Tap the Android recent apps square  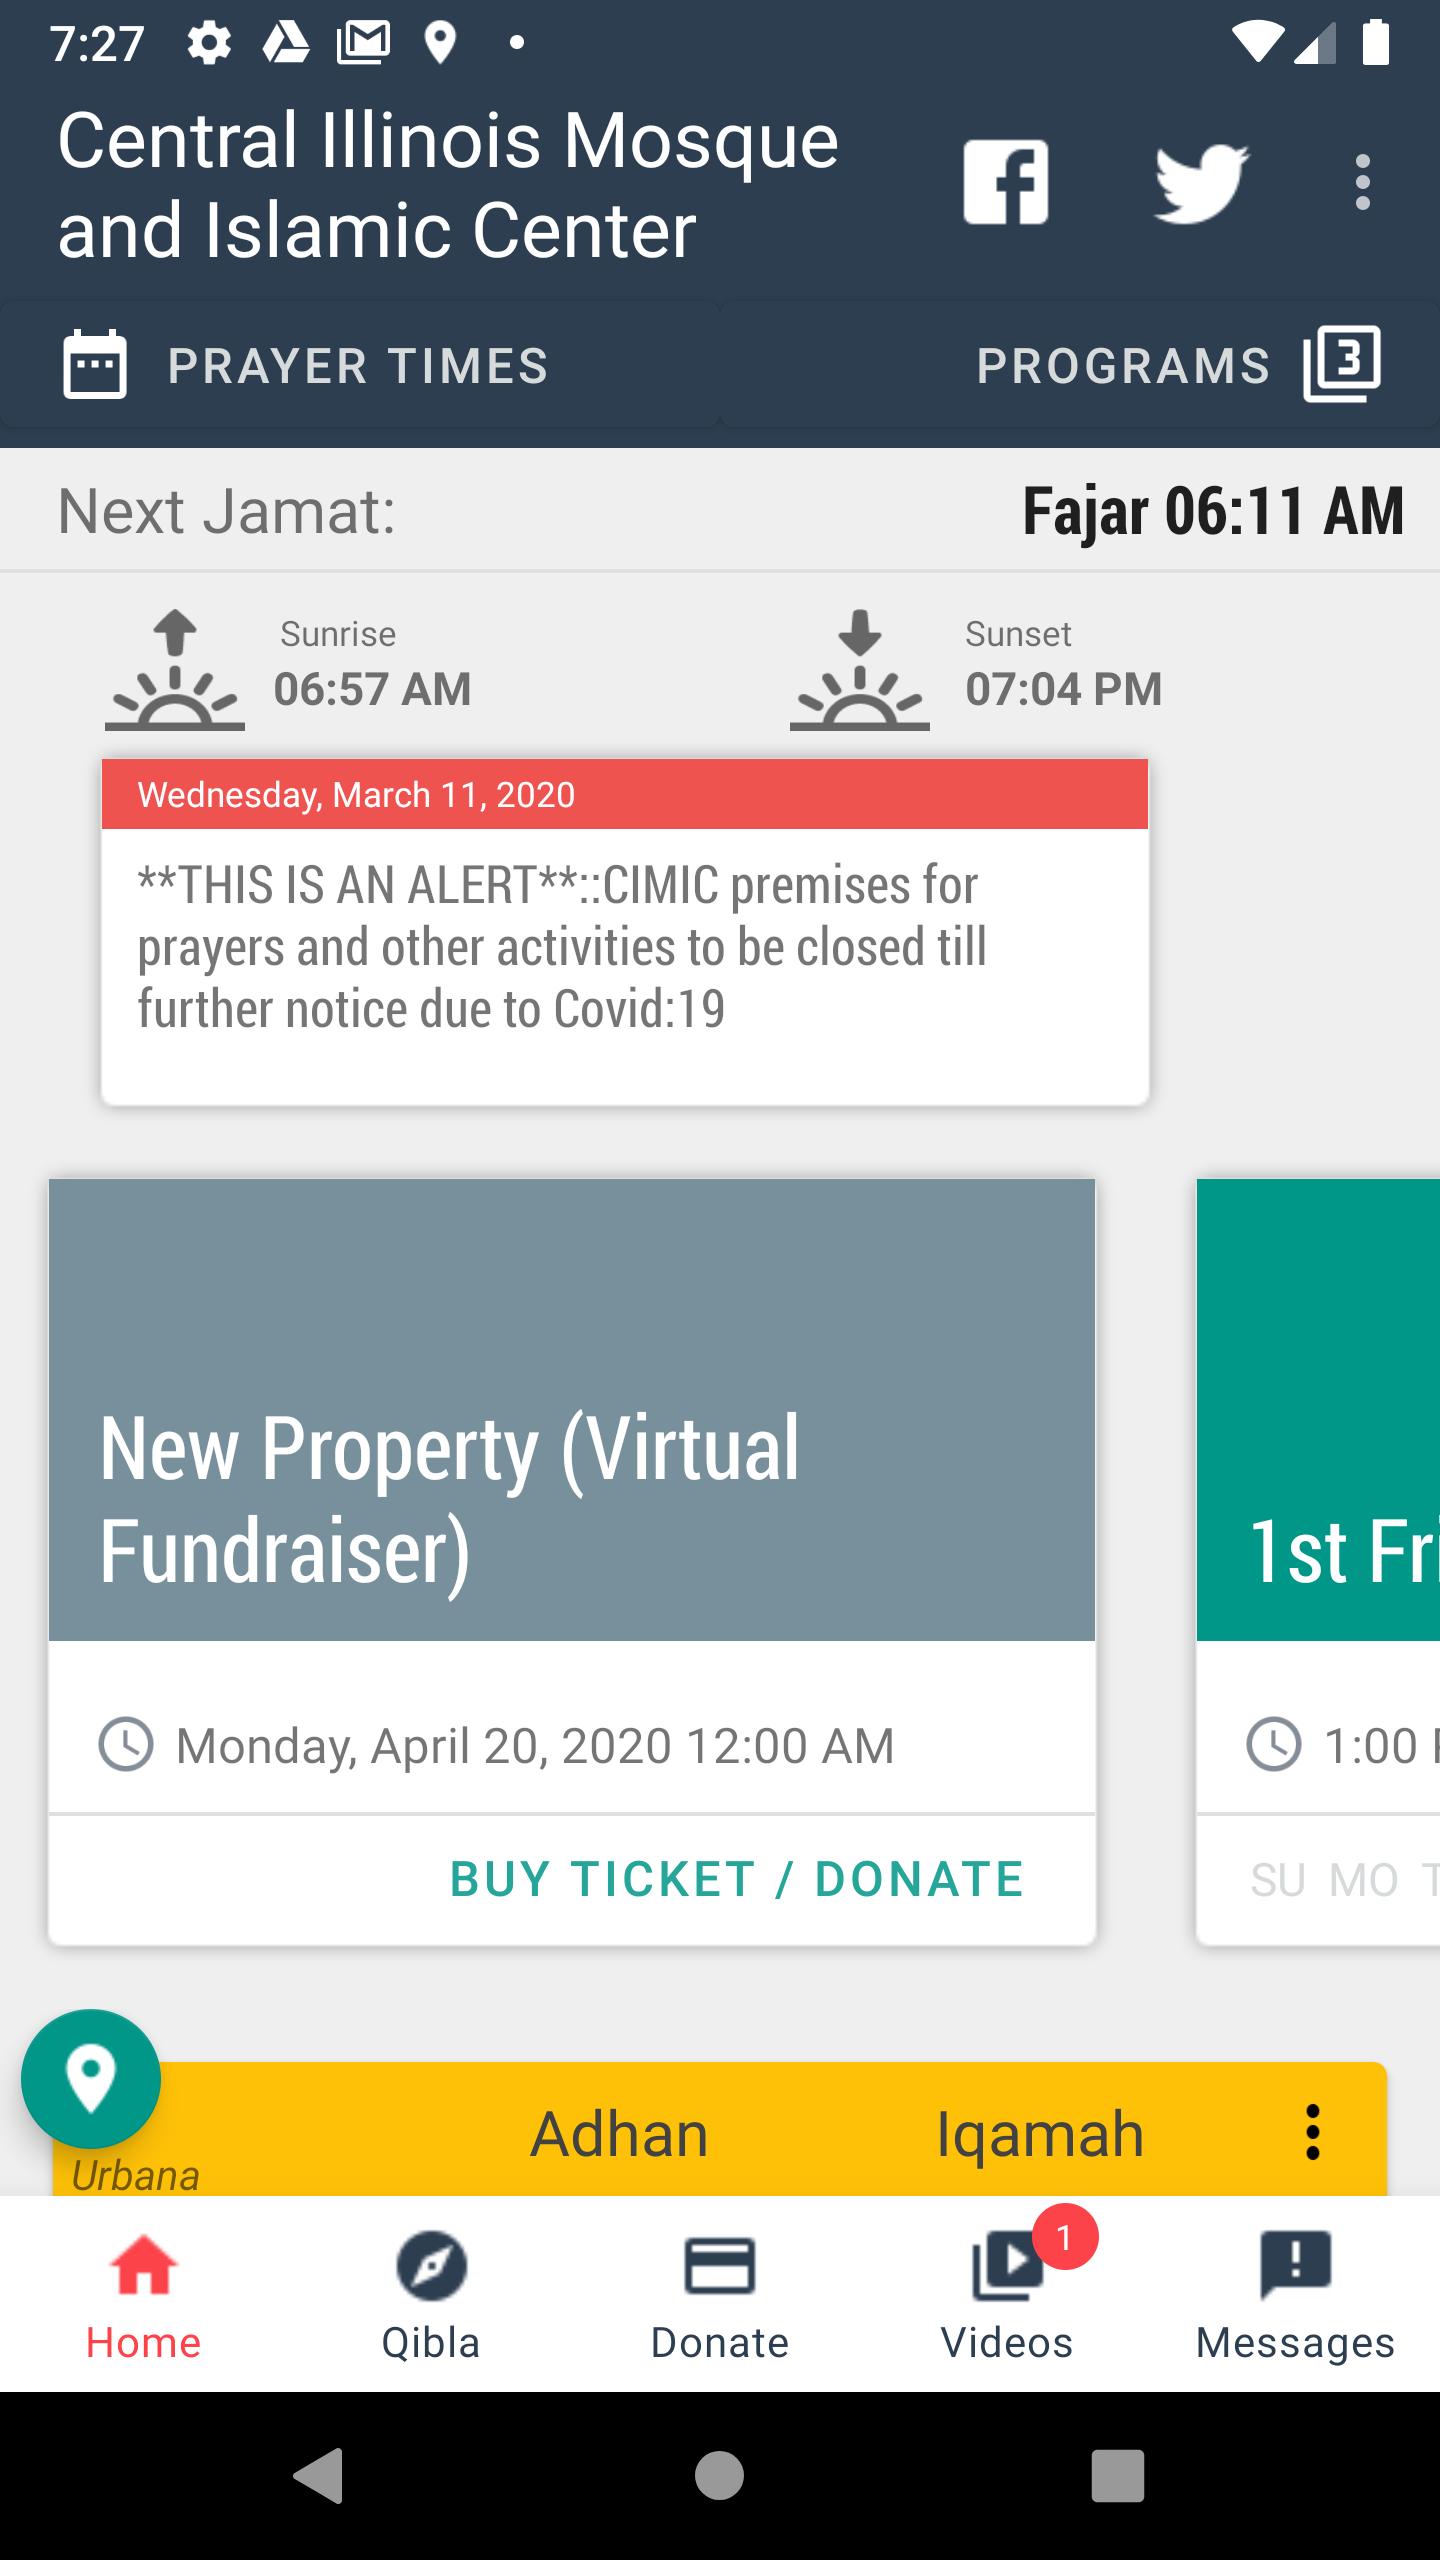click(1117, 2475)
